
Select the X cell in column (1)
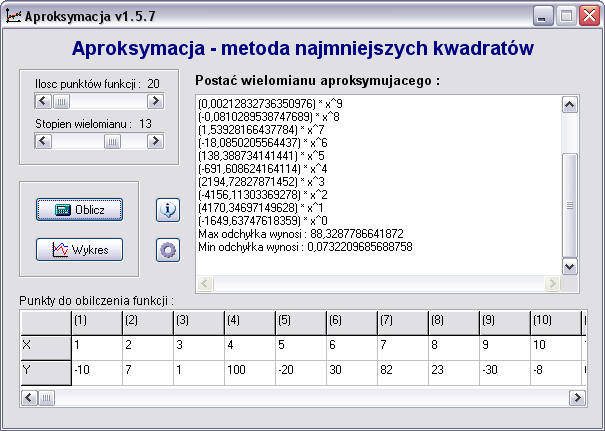95,345
